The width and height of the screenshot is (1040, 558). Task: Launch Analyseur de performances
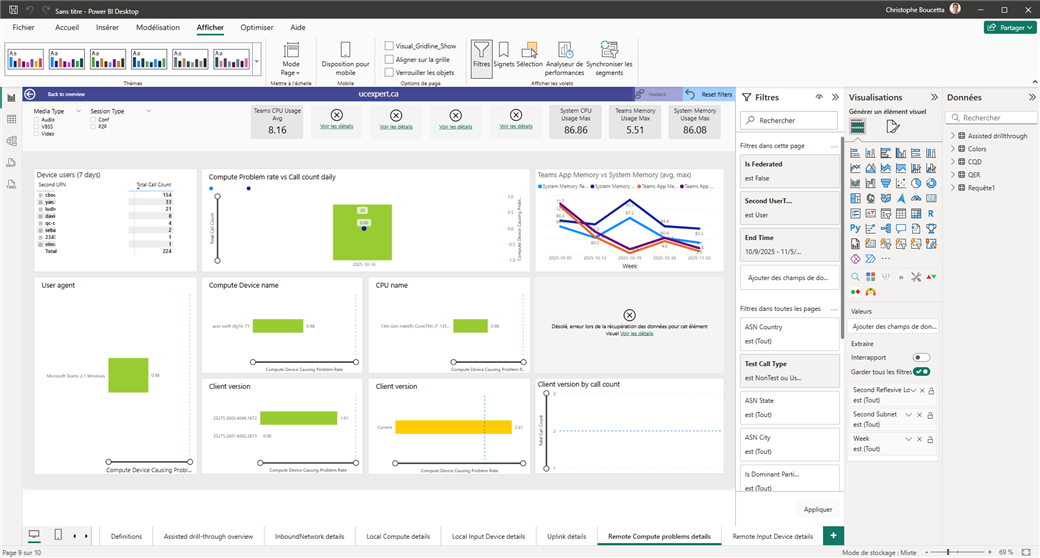(565, 51)
